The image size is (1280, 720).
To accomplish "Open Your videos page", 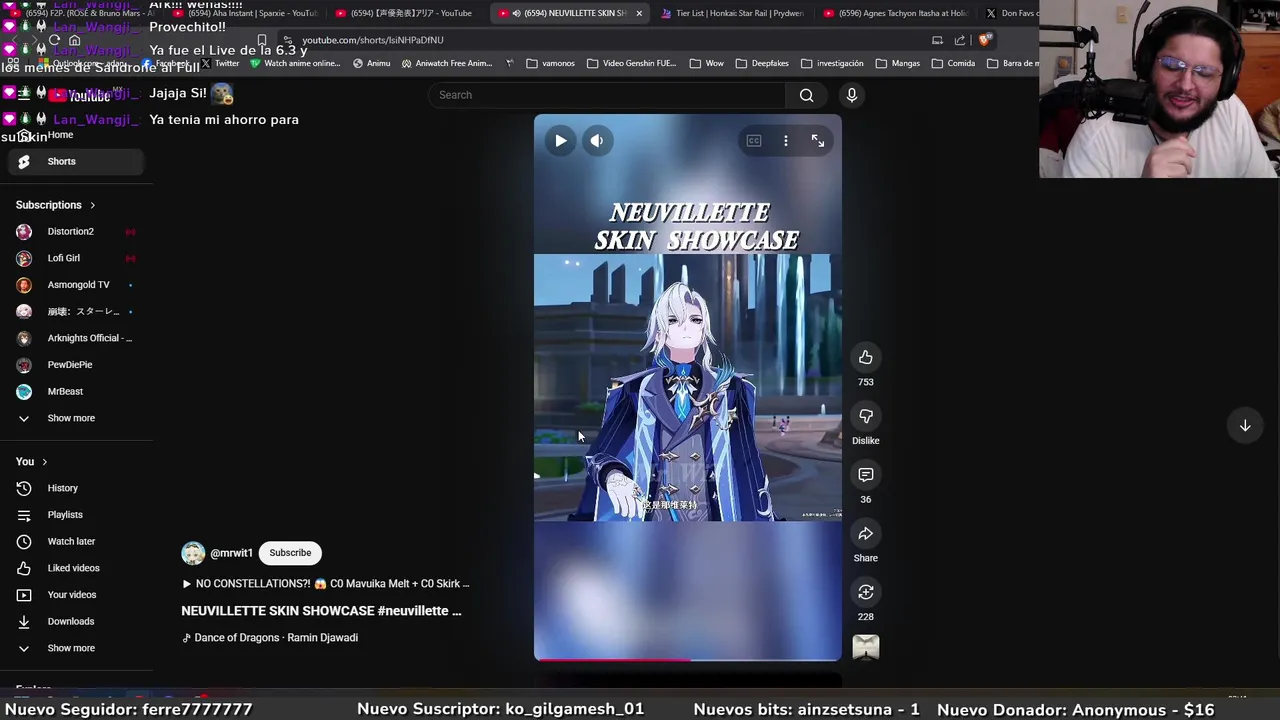I will (76, 595).
